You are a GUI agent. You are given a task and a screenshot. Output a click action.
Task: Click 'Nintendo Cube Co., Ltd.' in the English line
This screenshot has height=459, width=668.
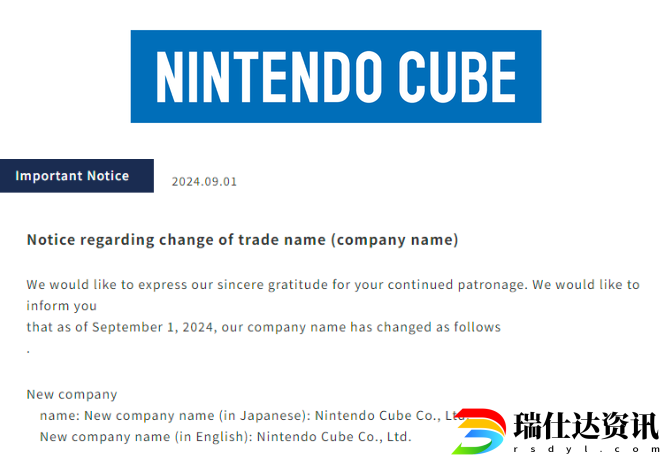point(334,436)
